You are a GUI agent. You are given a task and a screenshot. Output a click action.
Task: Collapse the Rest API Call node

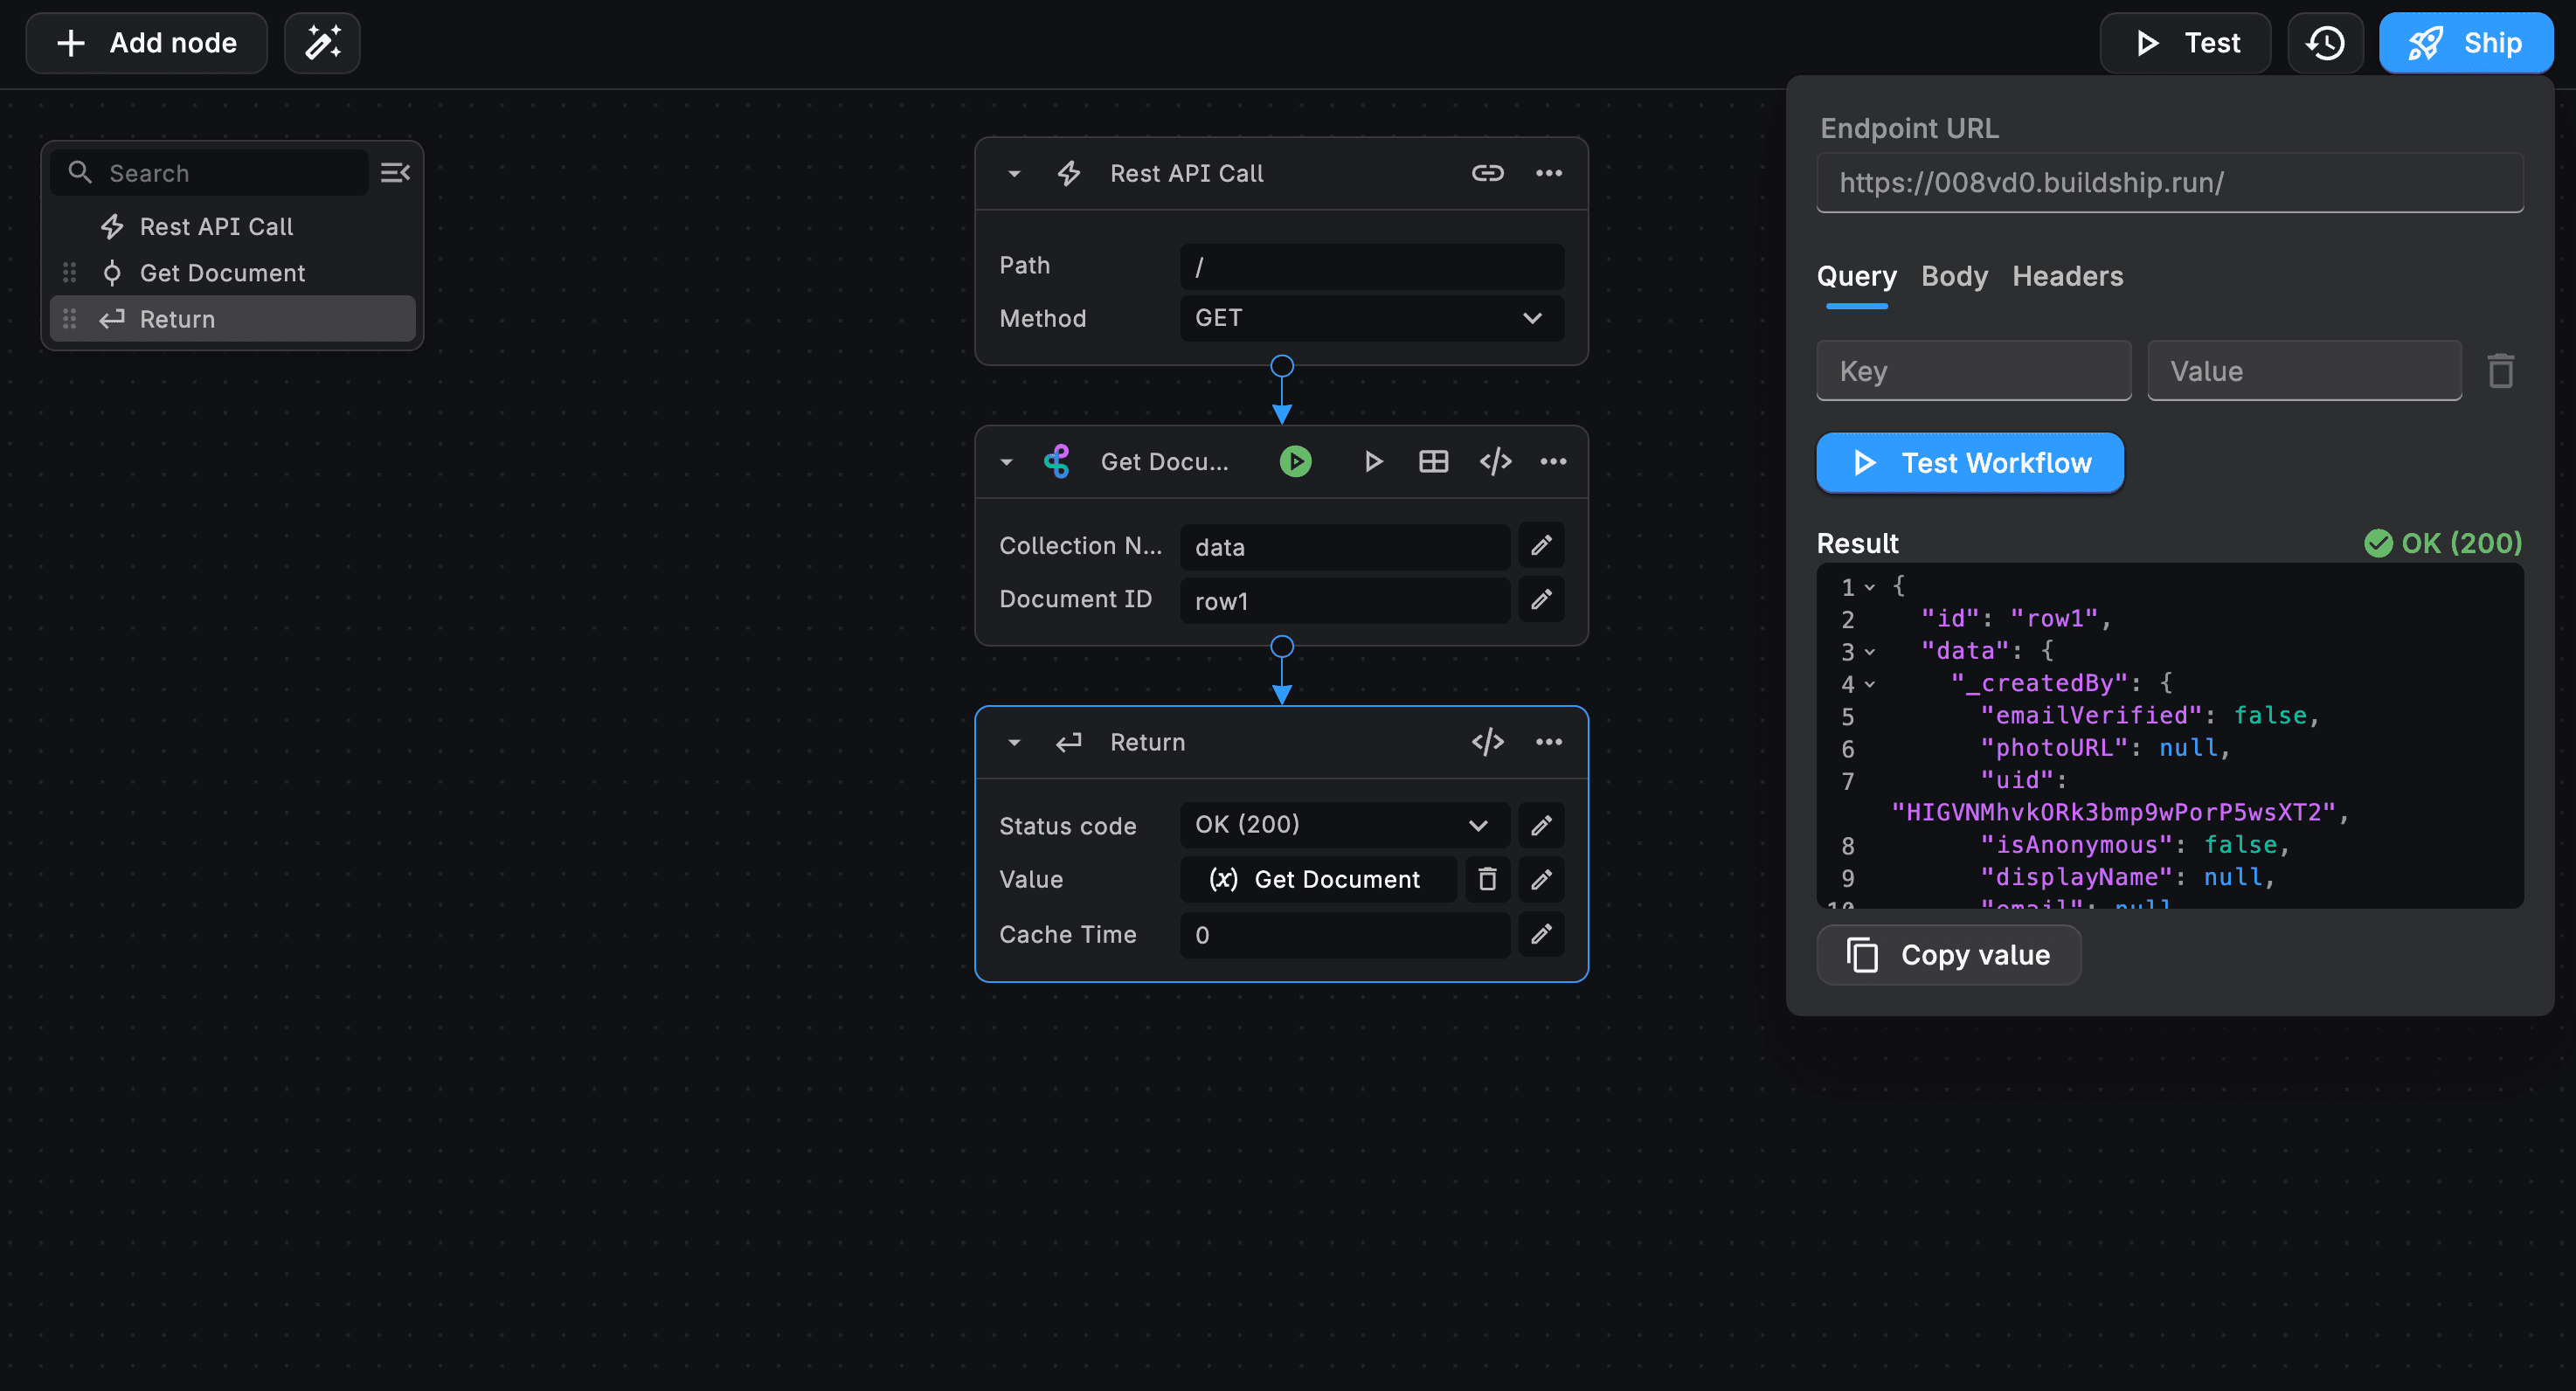point(1014,174)
